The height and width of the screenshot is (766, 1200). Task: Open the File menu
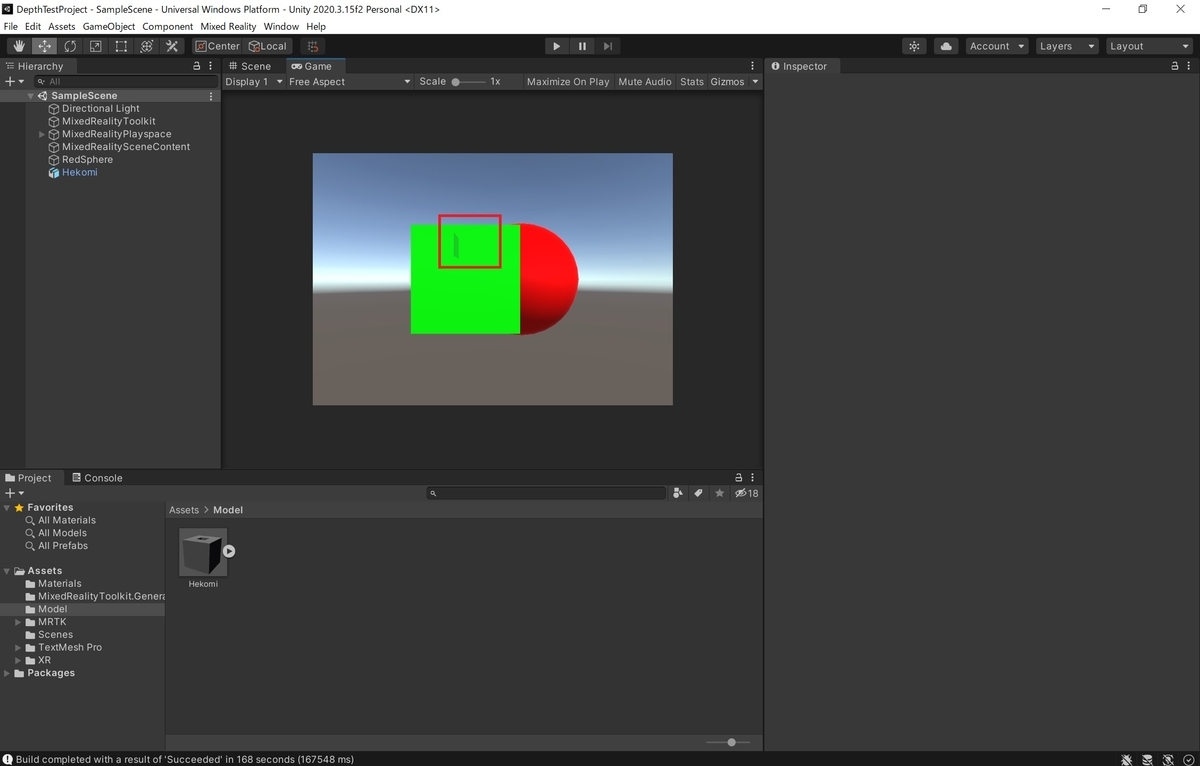11,26
